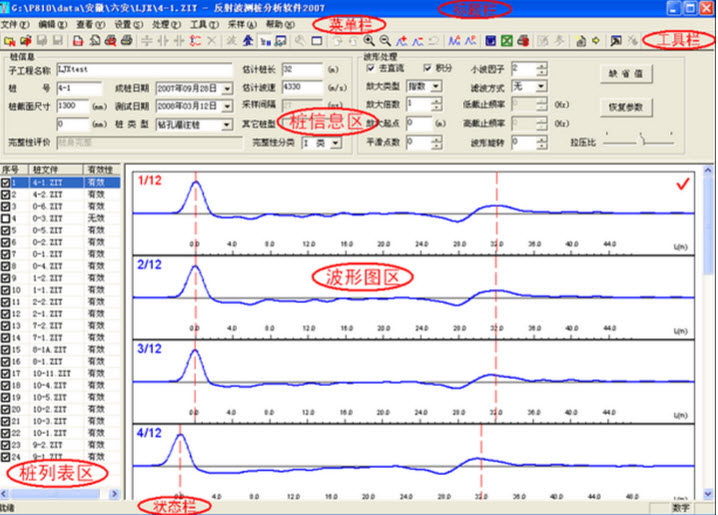This screenshot has height=515, width=718.
Task: Click the waveform plus (add marker) icon
Action: [402, 41]
